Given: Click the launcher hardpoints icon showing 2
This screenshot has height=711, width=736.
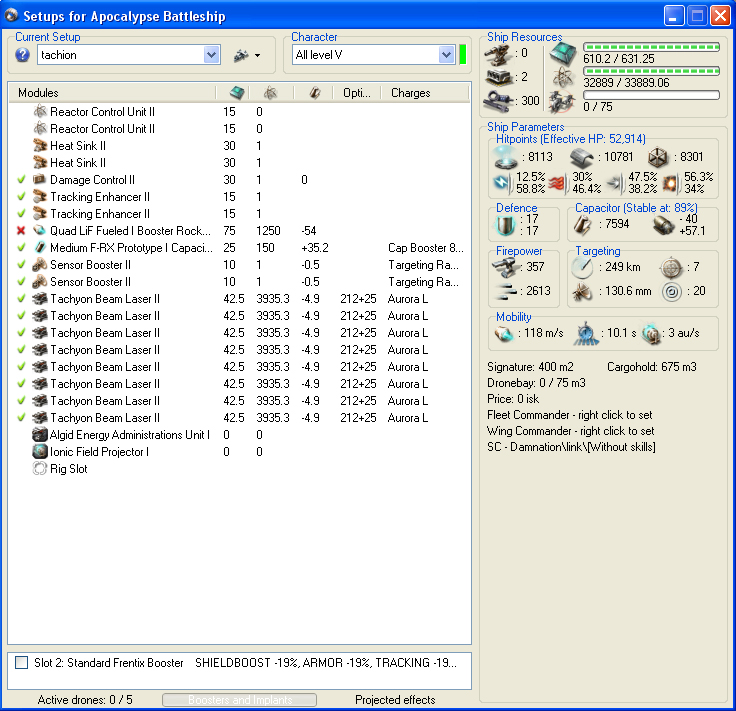Looking at the screenshot, I should [498, 77].
